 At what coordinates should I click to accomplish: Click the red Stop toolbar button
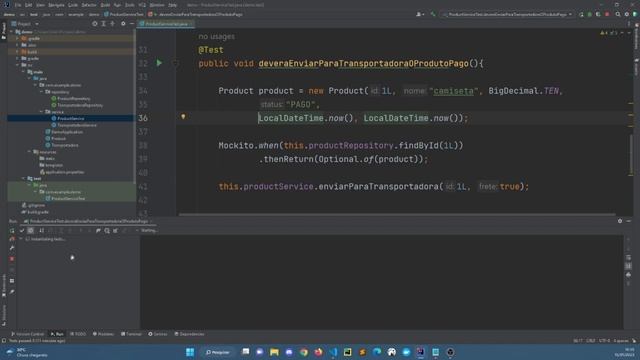click(607, 14)
